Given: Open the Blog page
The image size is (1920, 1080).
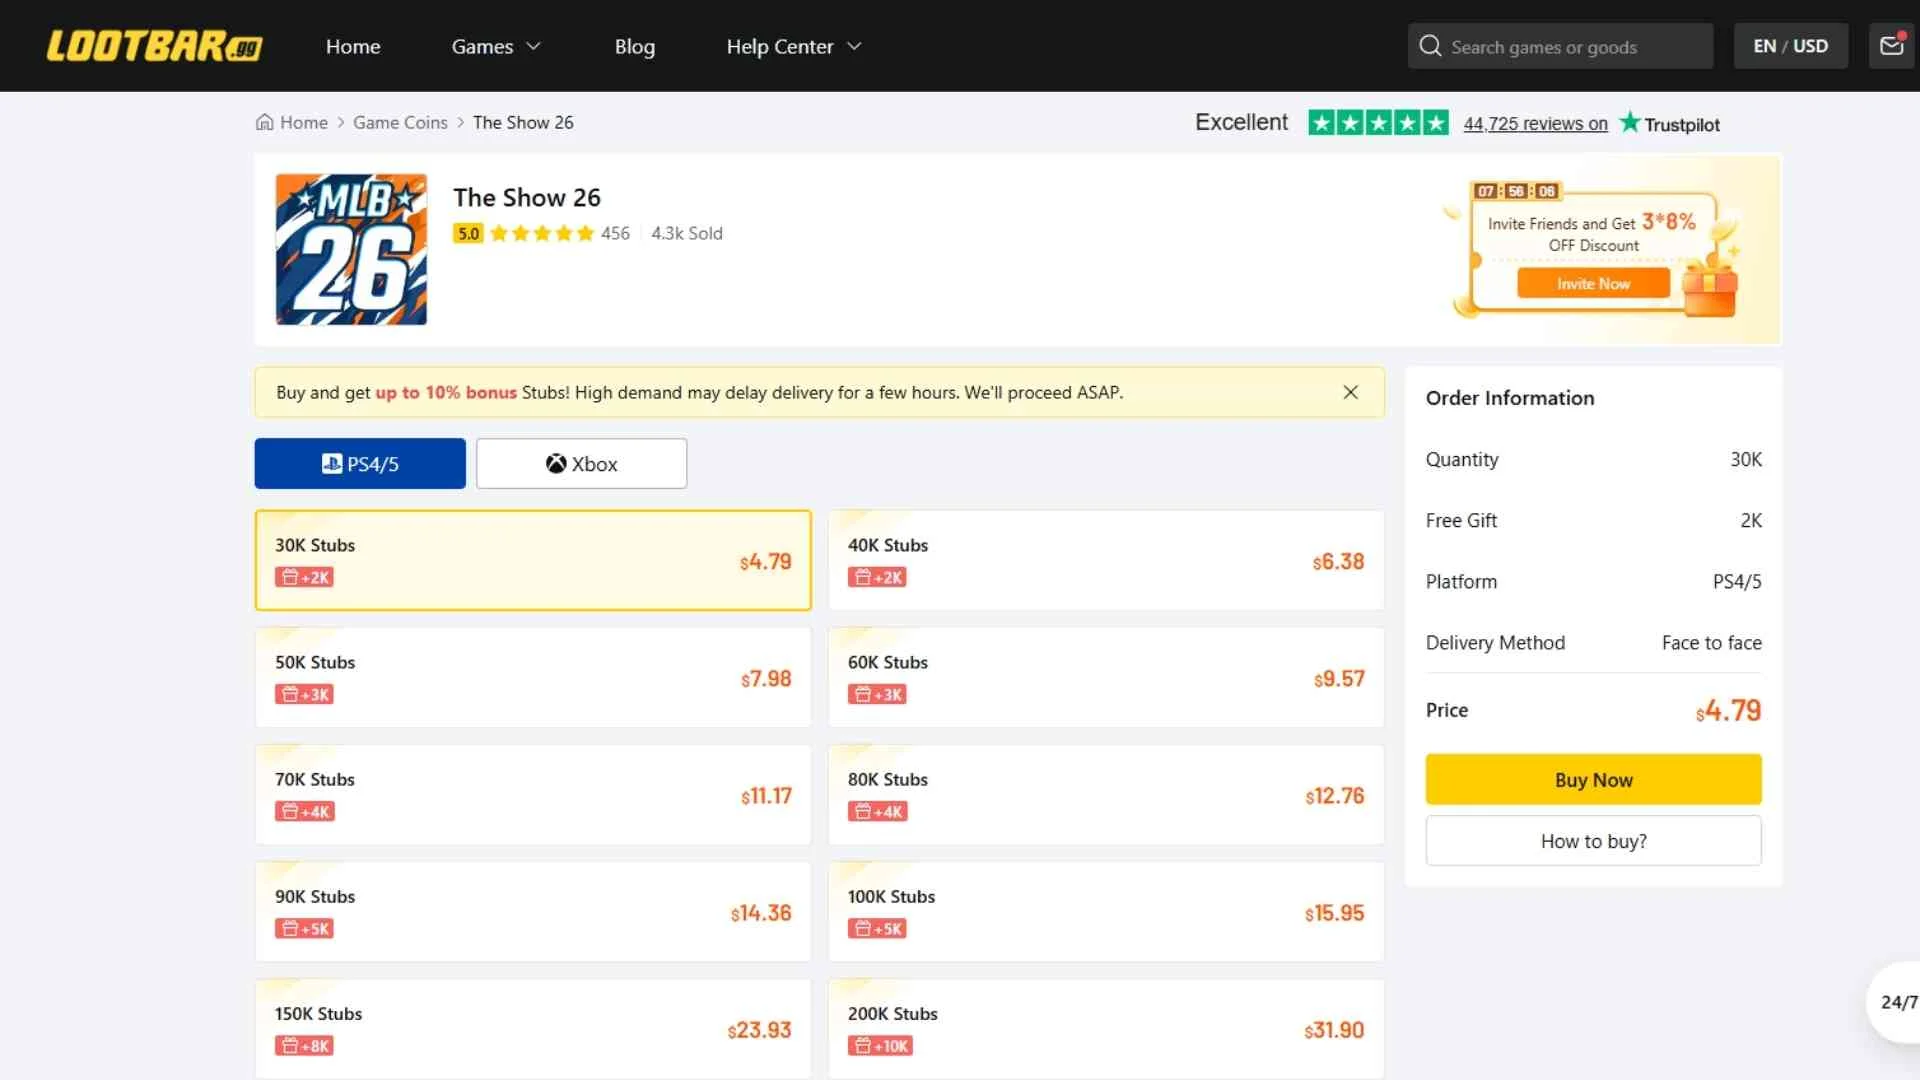Looking at the screenshot, I should pos(634,46).
